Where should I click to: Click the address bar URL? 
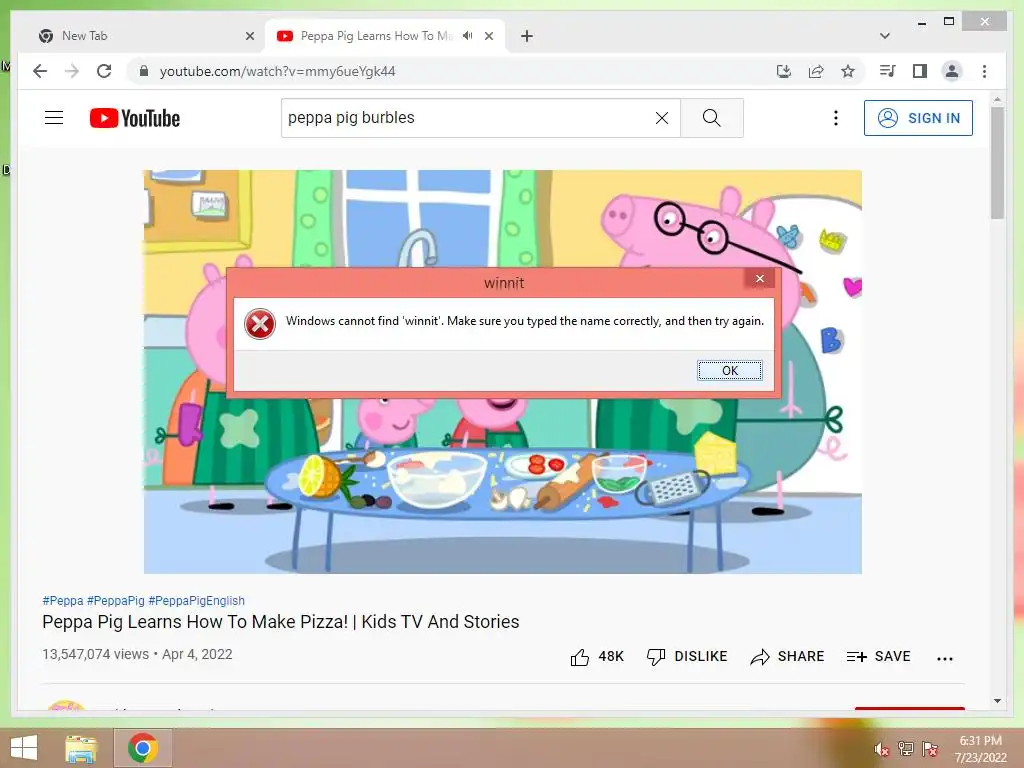[x=278, y=71]
